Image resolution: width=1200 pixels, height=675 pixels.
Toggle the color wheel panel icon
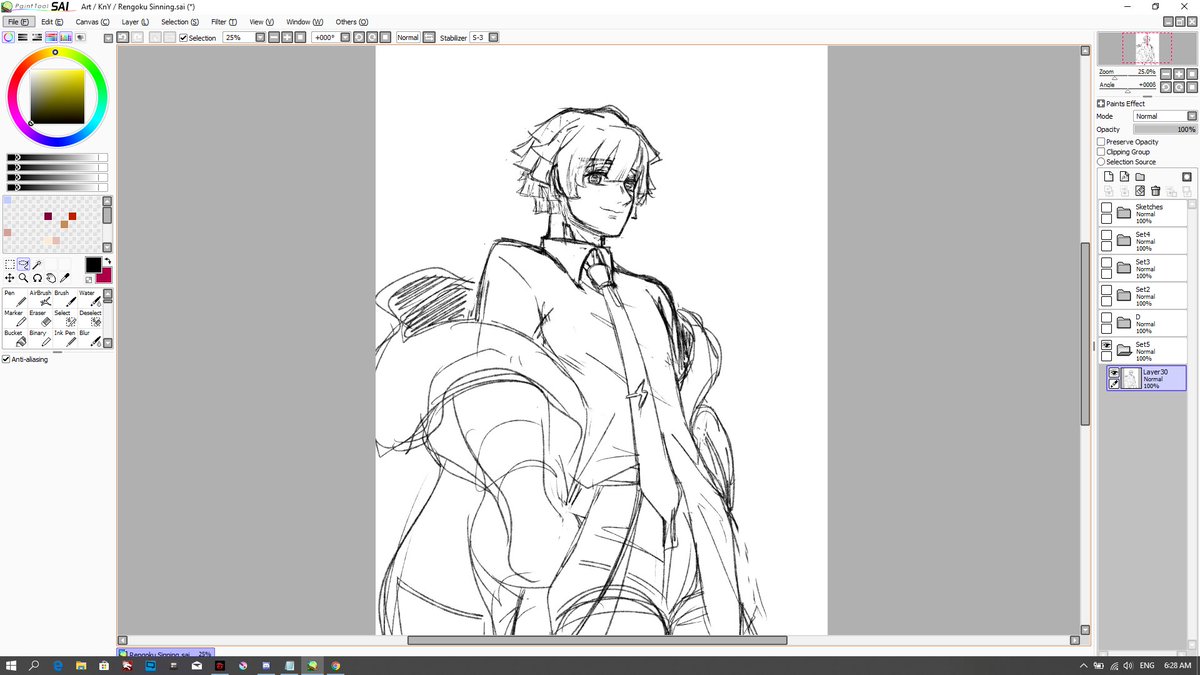click(8, 37)
